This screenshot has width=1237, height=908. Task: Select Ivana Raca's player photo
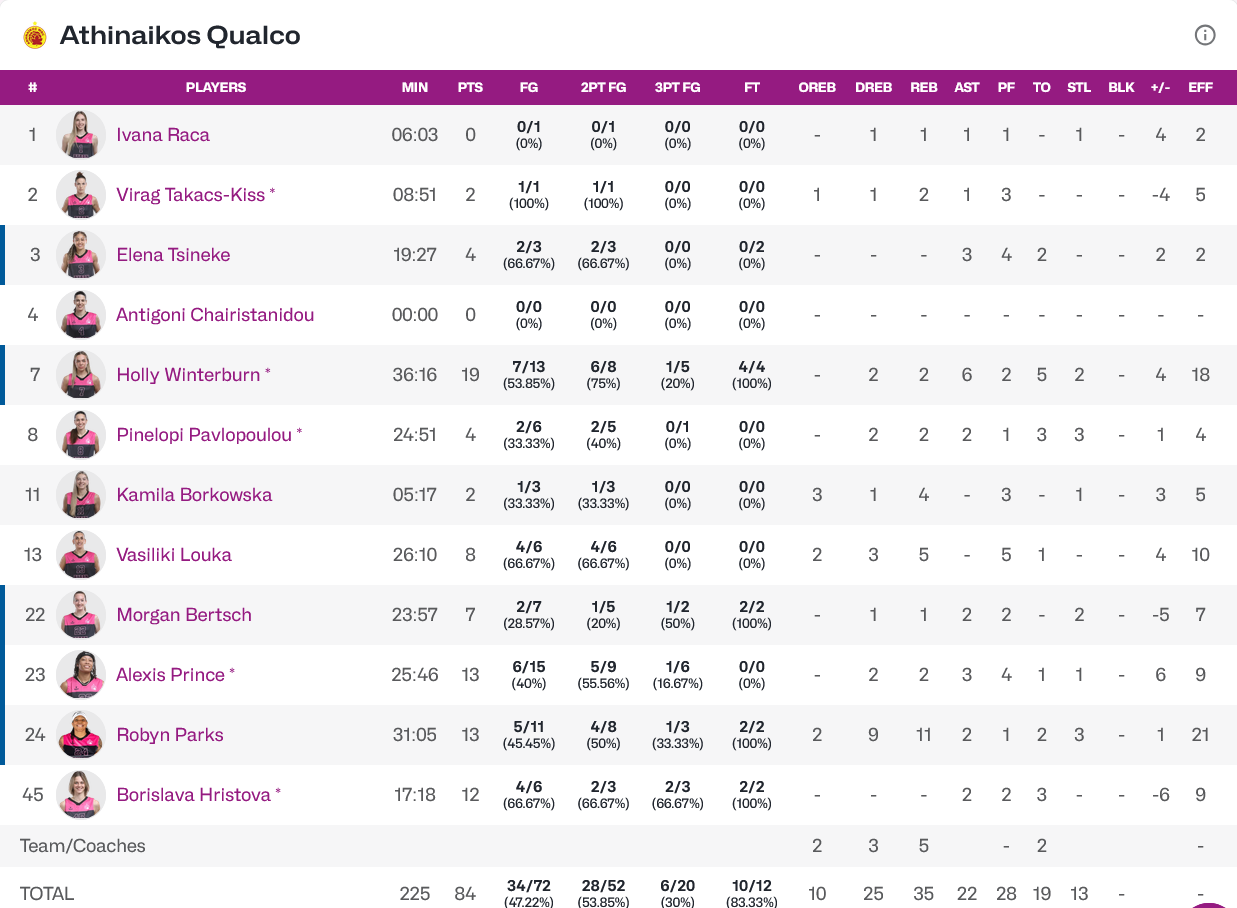[x=81, y=135]
